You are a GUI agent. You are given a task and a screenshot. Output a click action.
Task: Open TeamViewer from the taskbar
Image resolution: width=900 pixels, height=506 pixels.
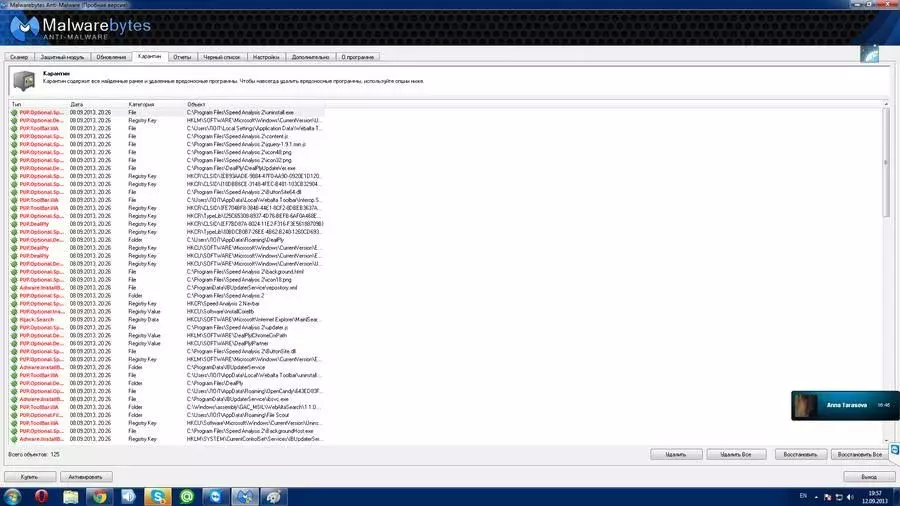coord(216,496)
